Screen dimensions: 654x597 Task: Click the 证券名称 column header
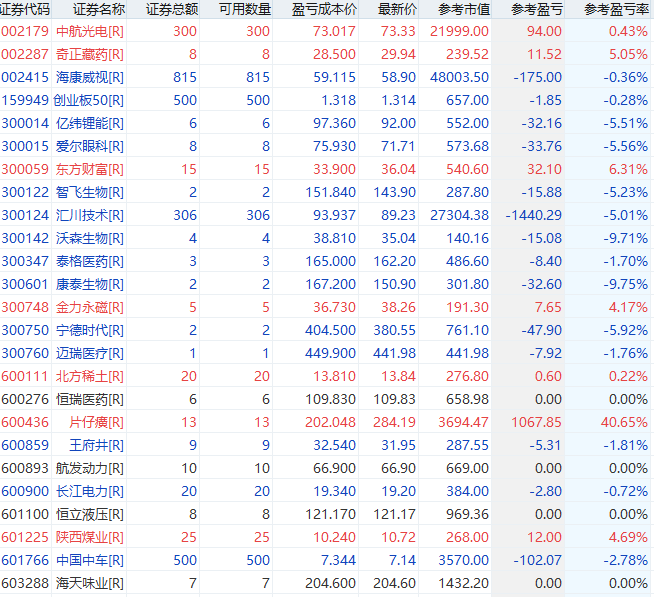[99, 9]
